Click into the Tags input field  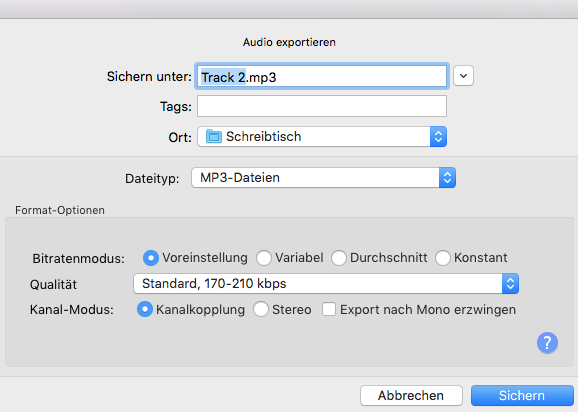[322, 106]
